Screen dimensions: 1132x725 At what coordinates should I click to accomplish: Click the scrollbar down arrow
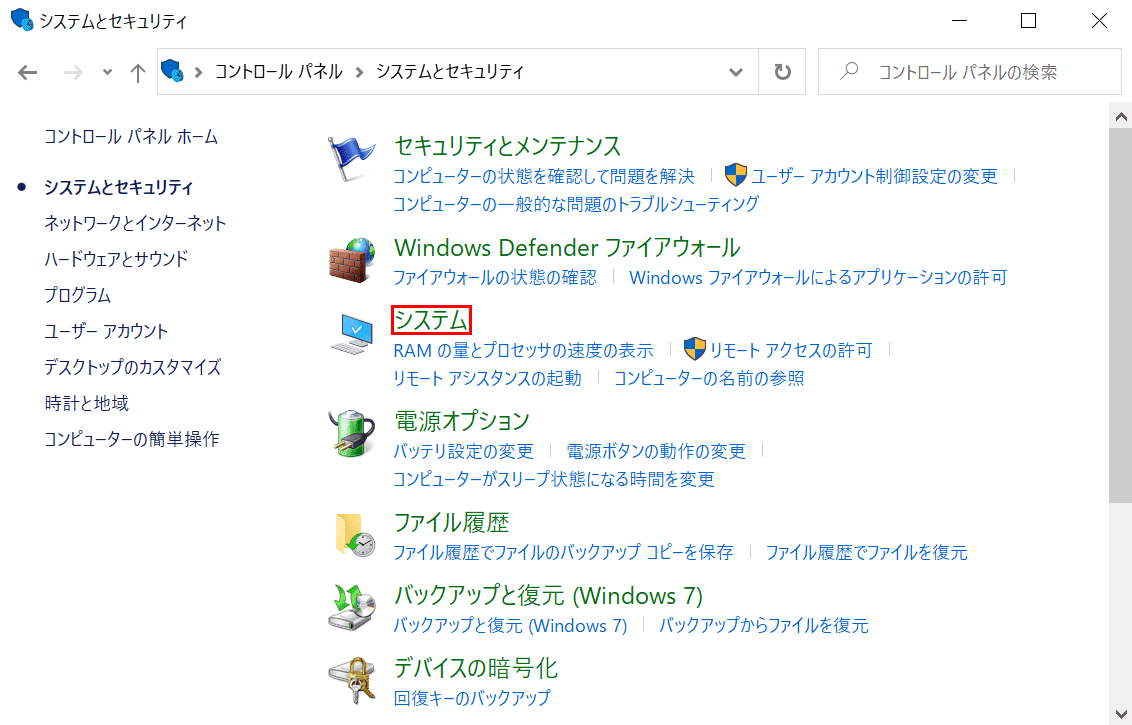click(x=1120, y=713)
